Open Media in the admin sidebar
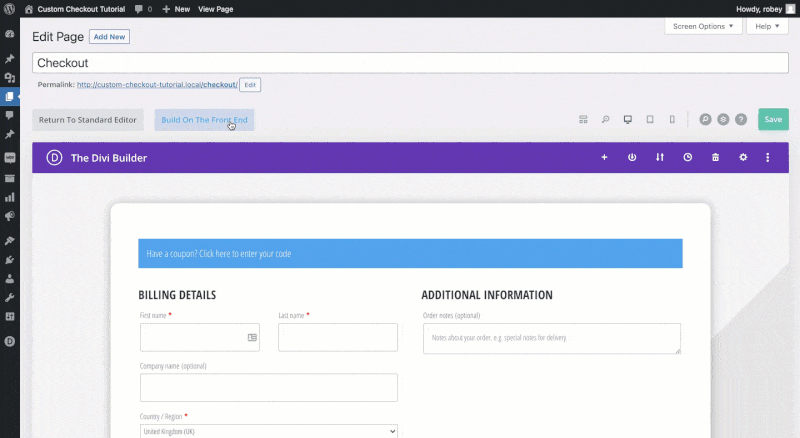Image resolution: width=800 pixels, height=438 pixels. coord(9,78)
